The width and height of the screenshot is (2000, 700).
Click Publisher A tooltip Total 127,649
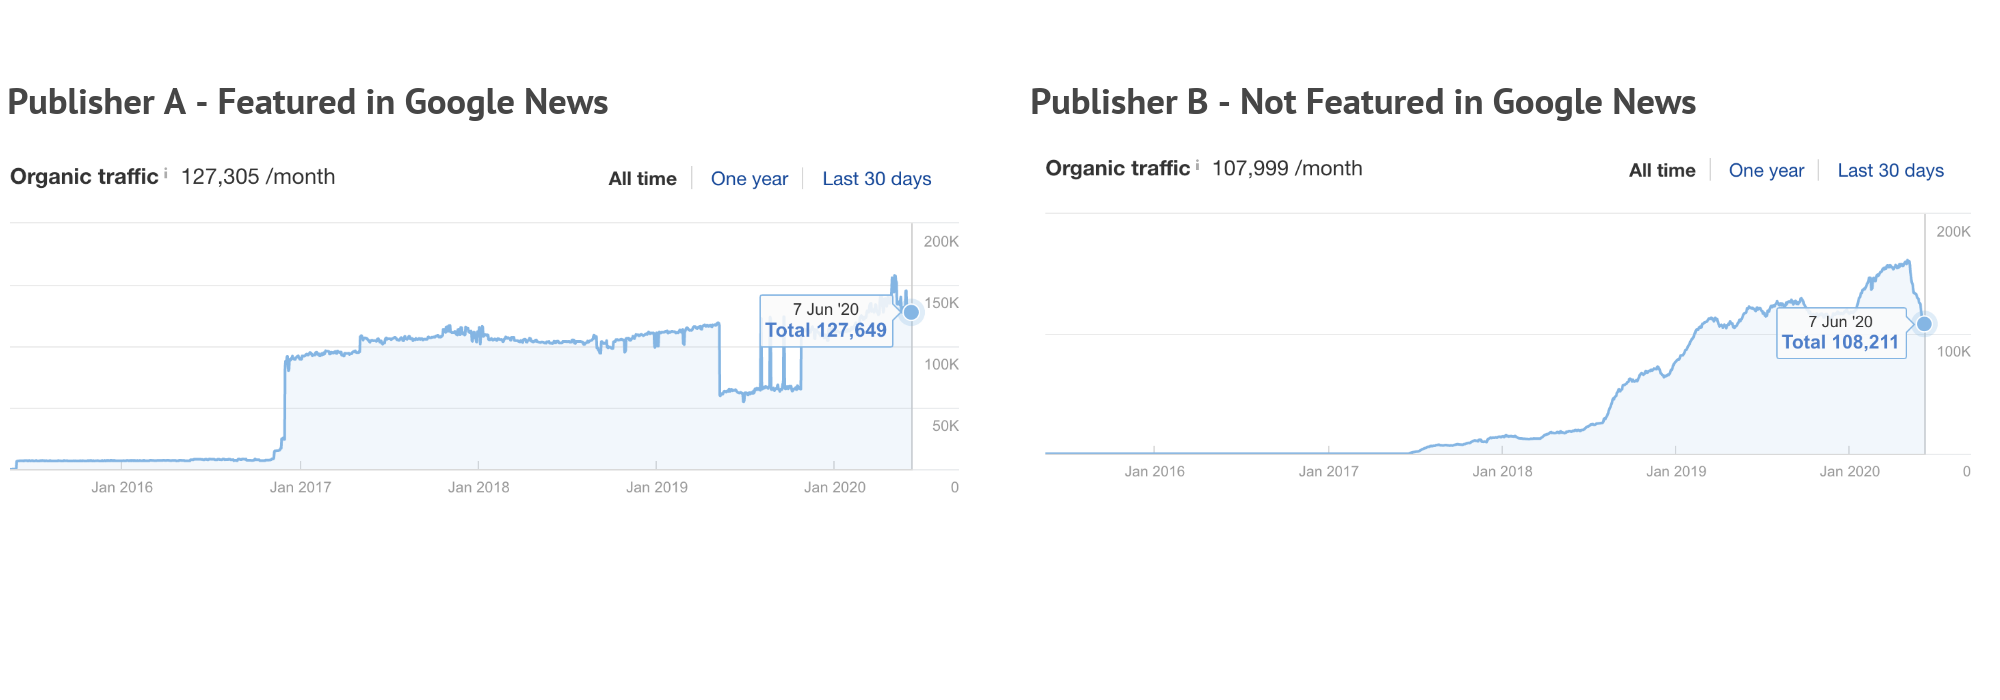coord(826,331)
